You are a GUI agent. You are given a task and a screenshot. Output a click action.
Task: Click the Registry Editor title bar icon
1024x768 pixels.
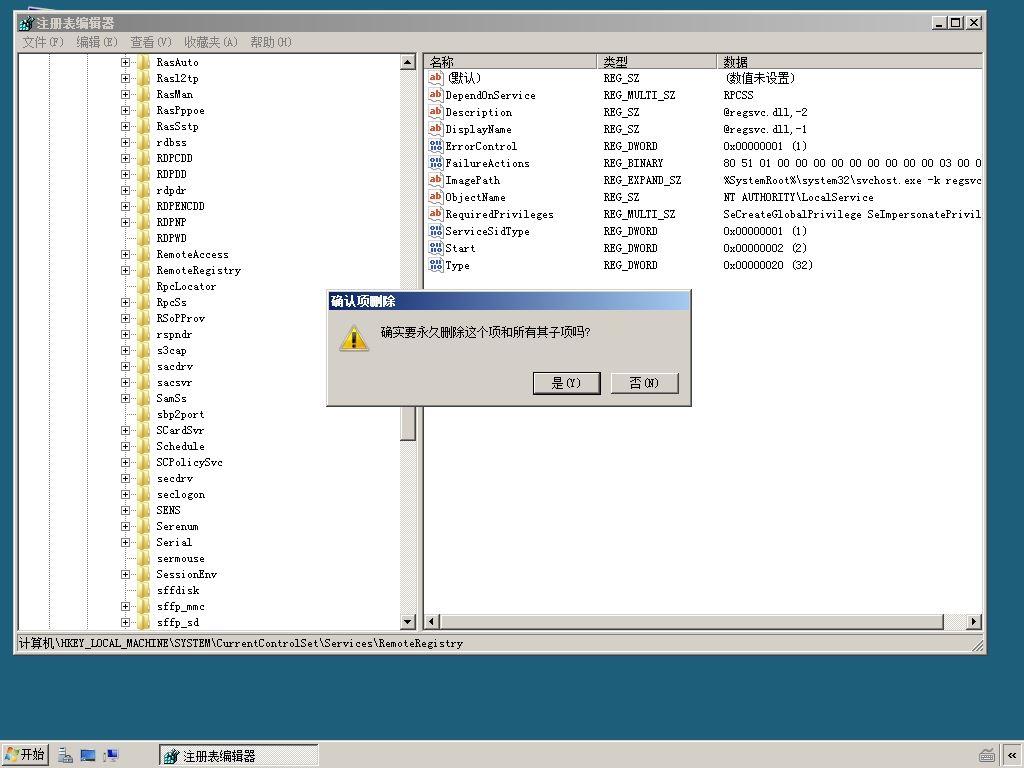tap(26, 23)
